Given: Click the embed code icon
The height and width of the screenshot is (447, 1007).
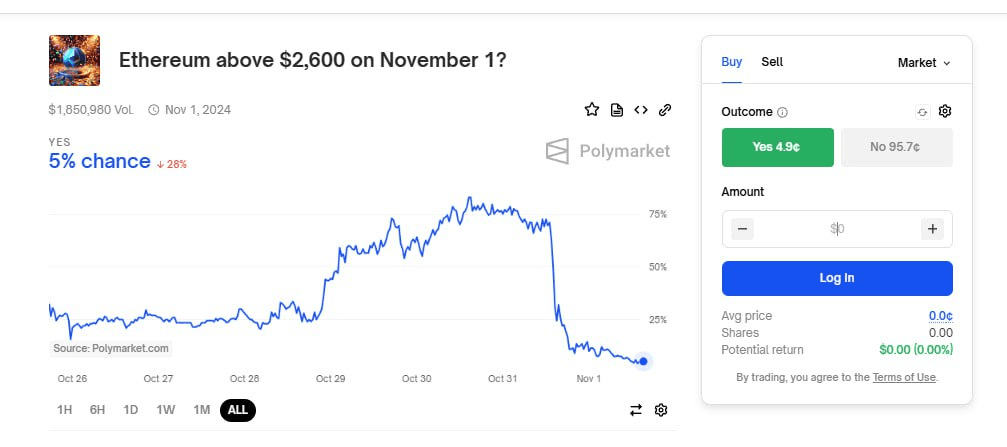Looking at the screenshot, I should 641,110.
